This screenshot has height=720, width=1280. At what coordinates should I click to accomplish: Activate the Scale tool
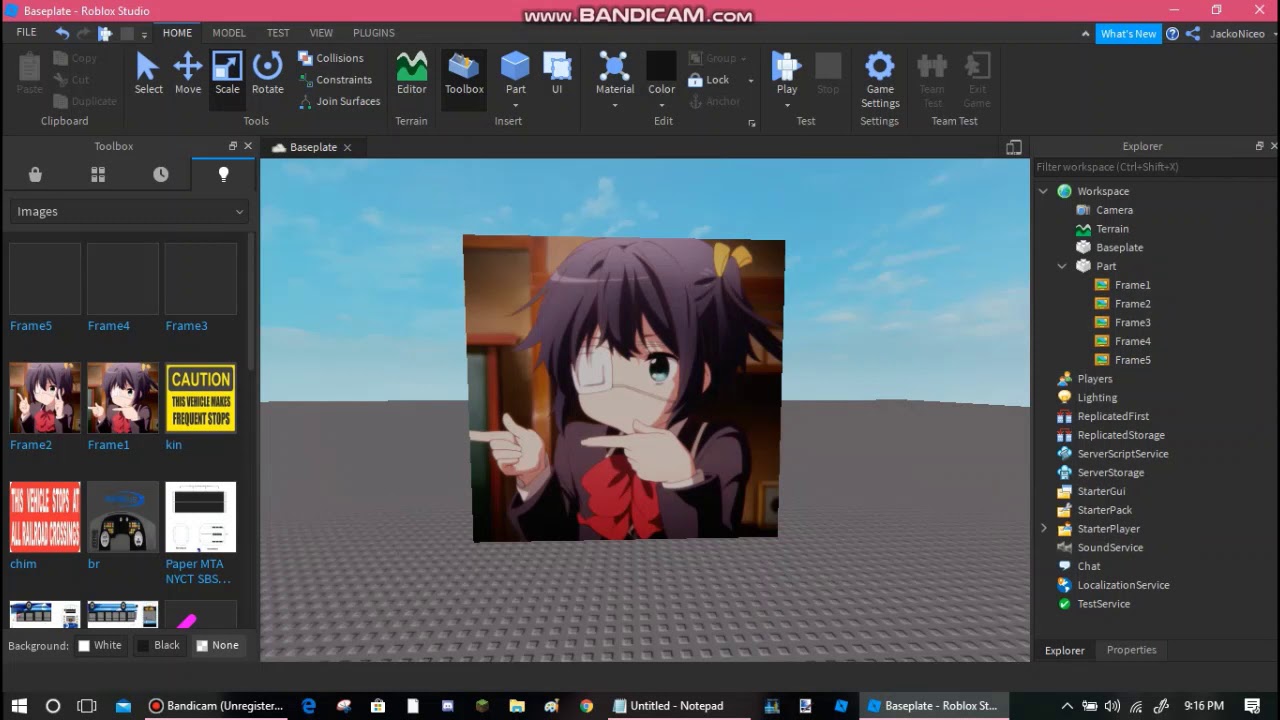(x=227, y=74)
